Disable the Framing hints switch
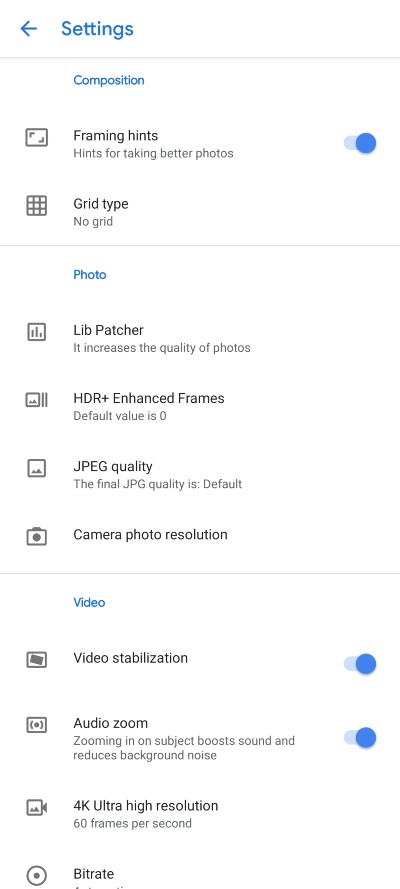The height and width of the screenshot is (889, 400). point(360,143)
